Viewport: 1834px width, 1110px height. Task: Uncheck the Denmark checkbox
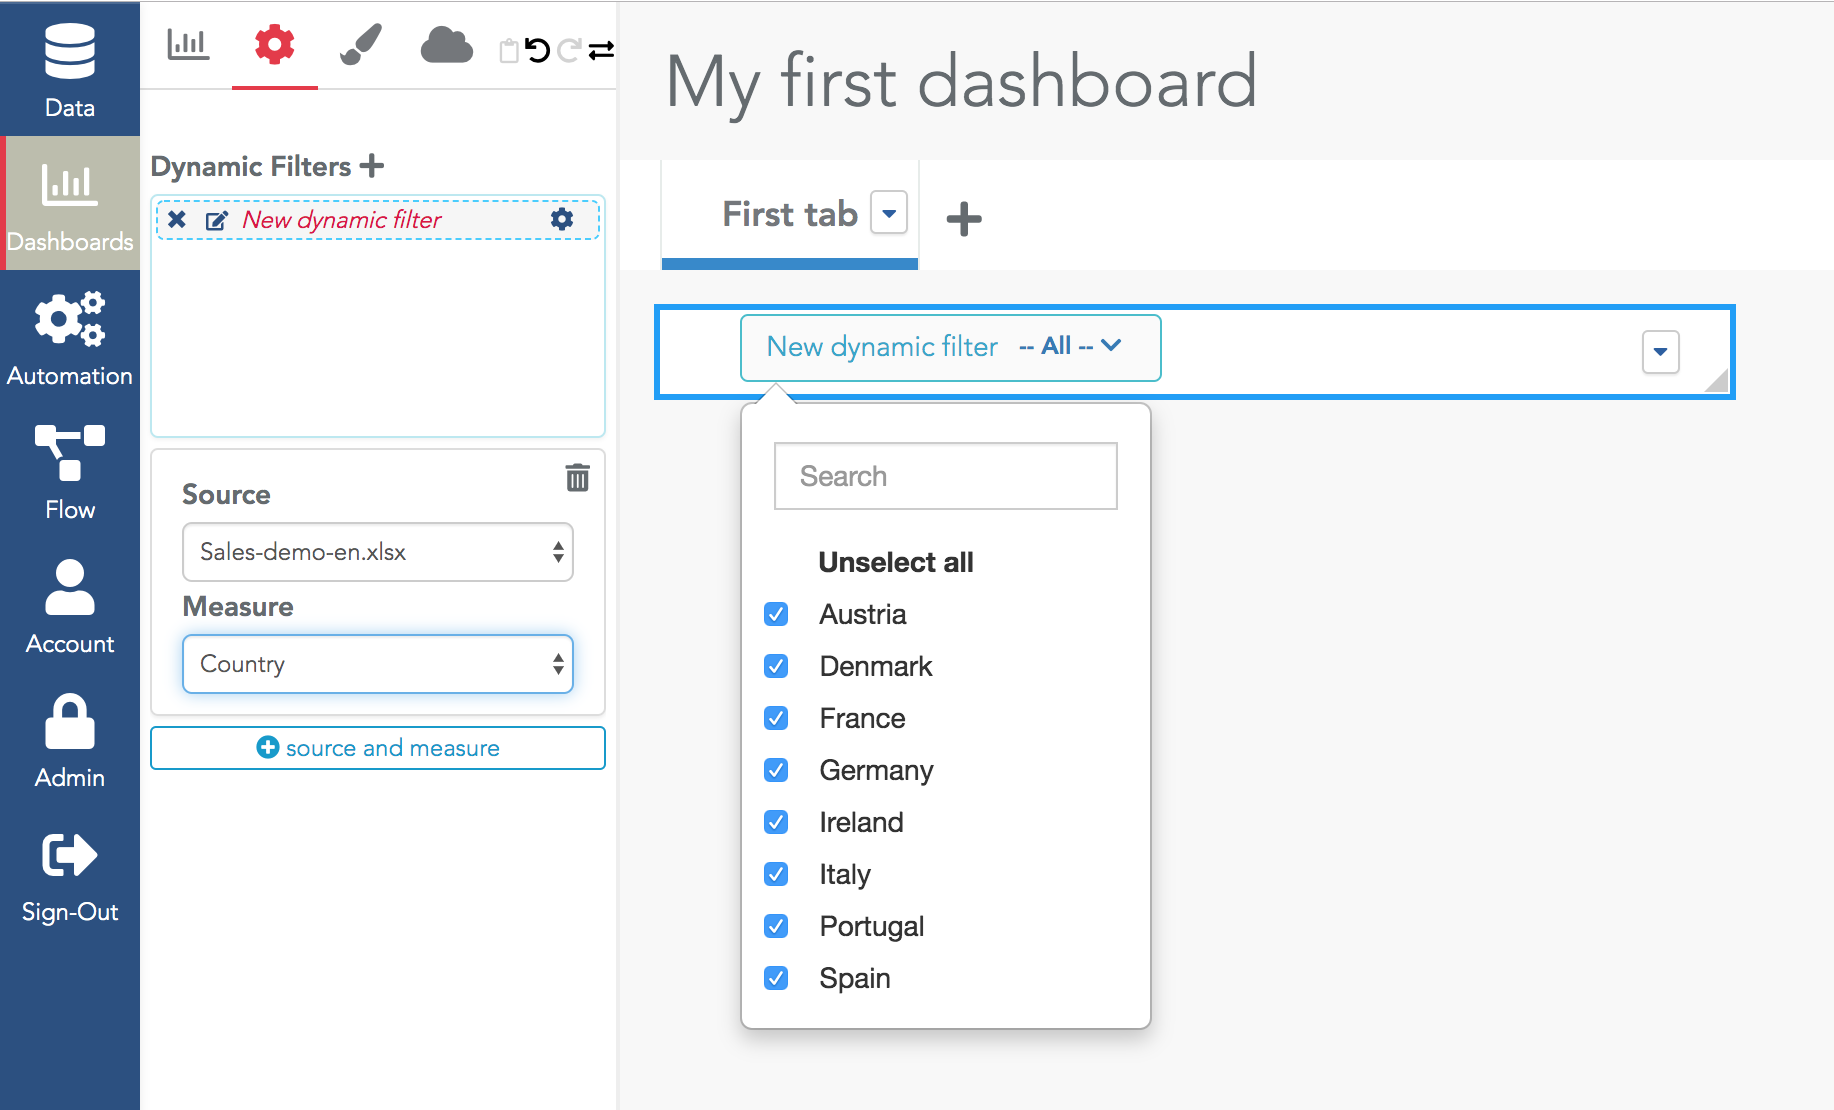click(x=776, y=666)
